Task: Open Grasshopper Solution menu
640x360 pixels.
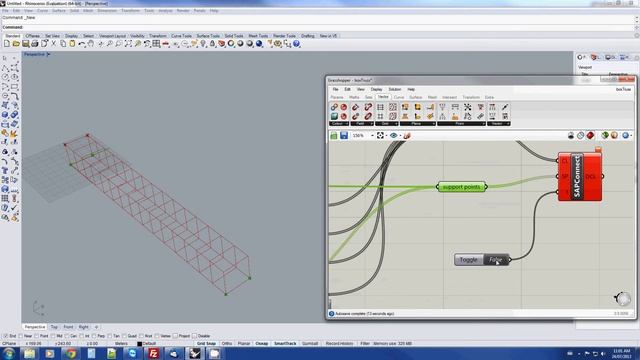Action: pyautogui.click(x=394, y=89)
